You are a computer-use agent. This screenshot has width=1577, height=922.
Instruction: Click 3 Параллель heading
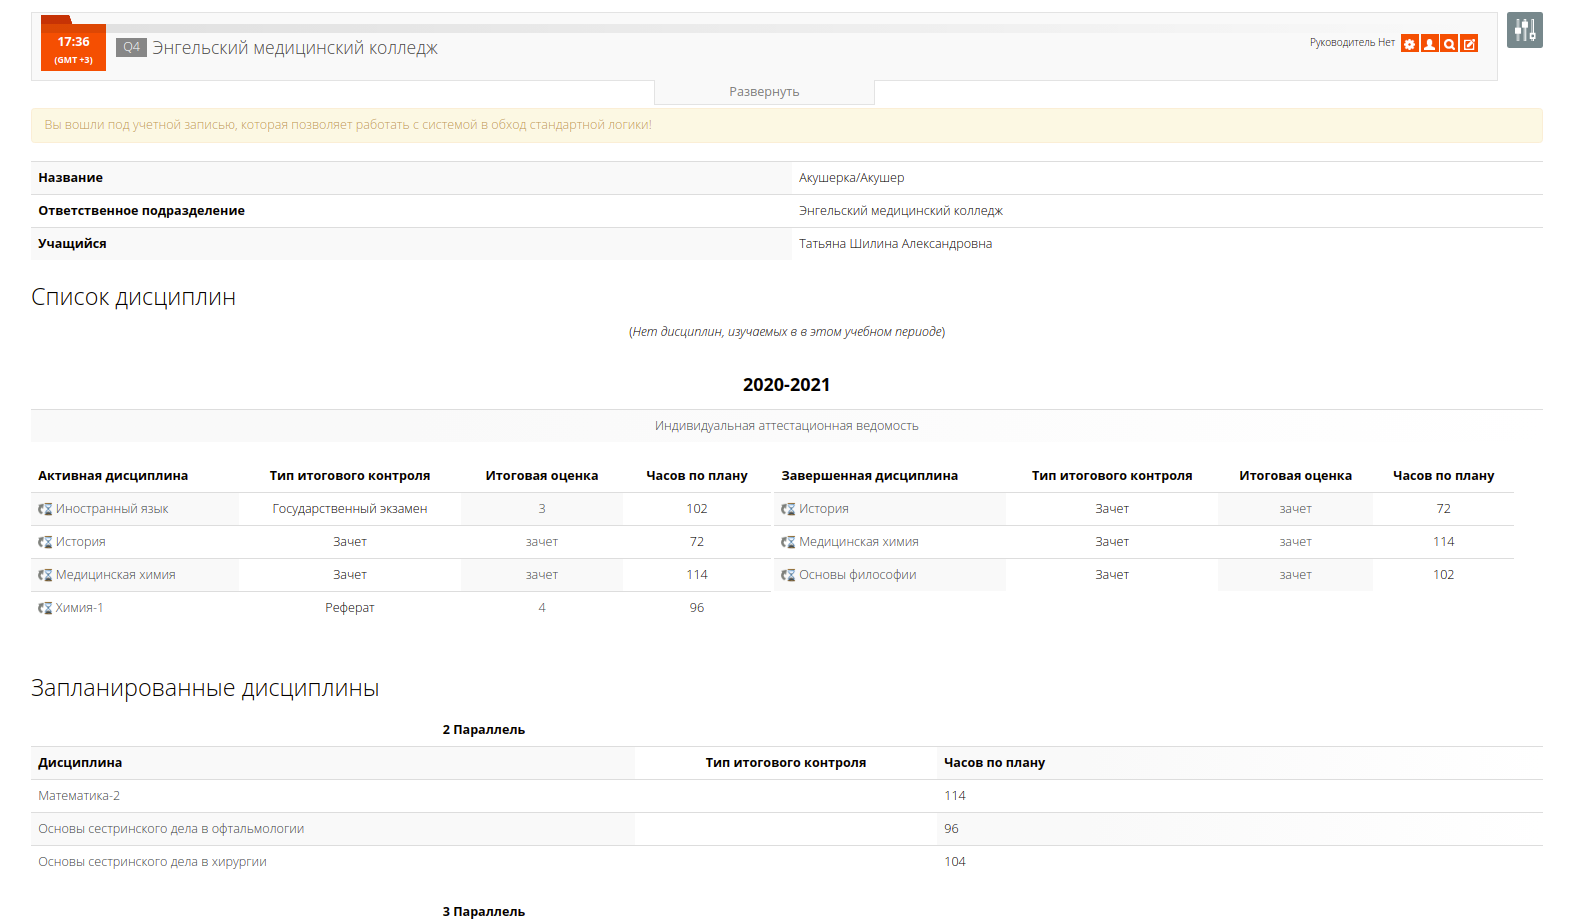484,912
